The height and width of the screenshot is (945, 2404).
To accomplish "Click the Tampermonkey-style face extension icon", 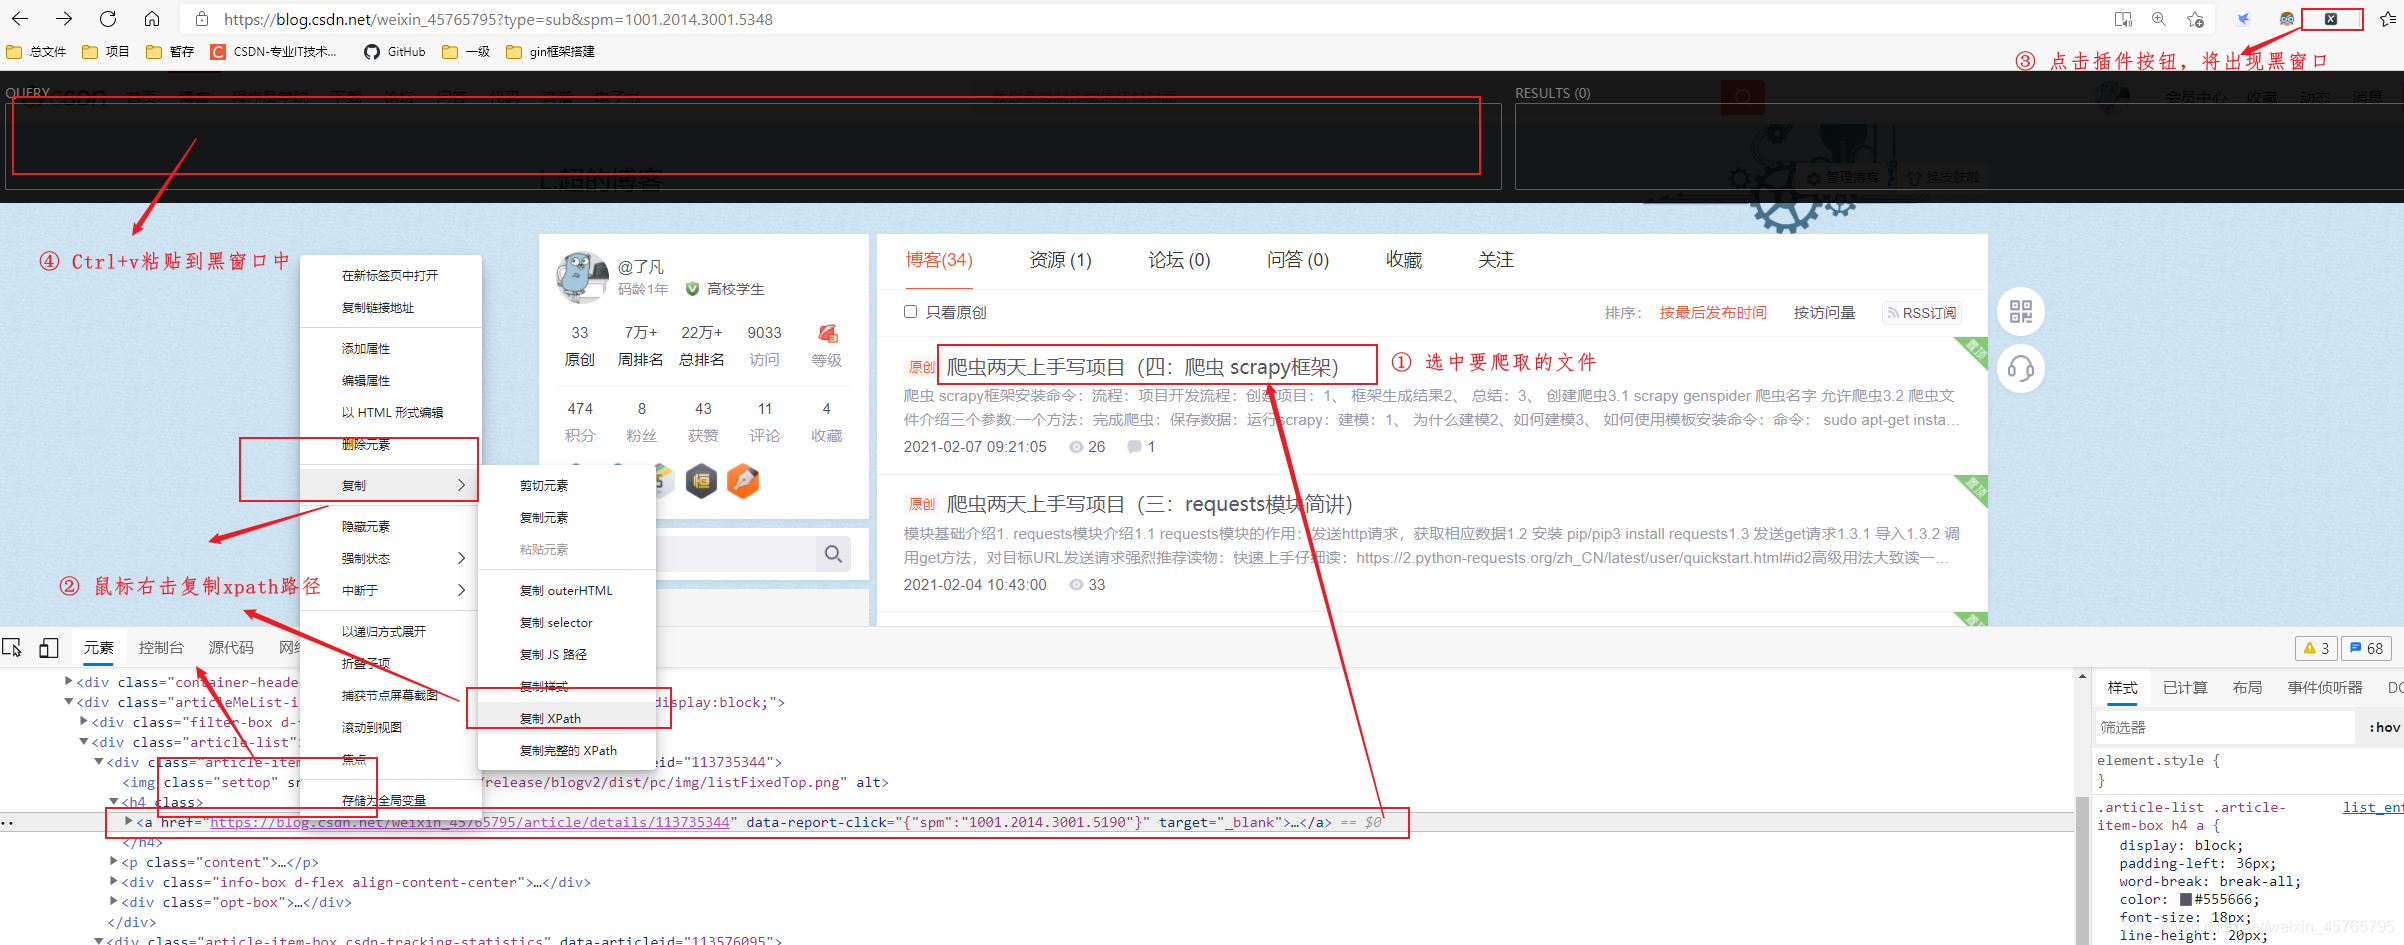I will click(2287, 19).
